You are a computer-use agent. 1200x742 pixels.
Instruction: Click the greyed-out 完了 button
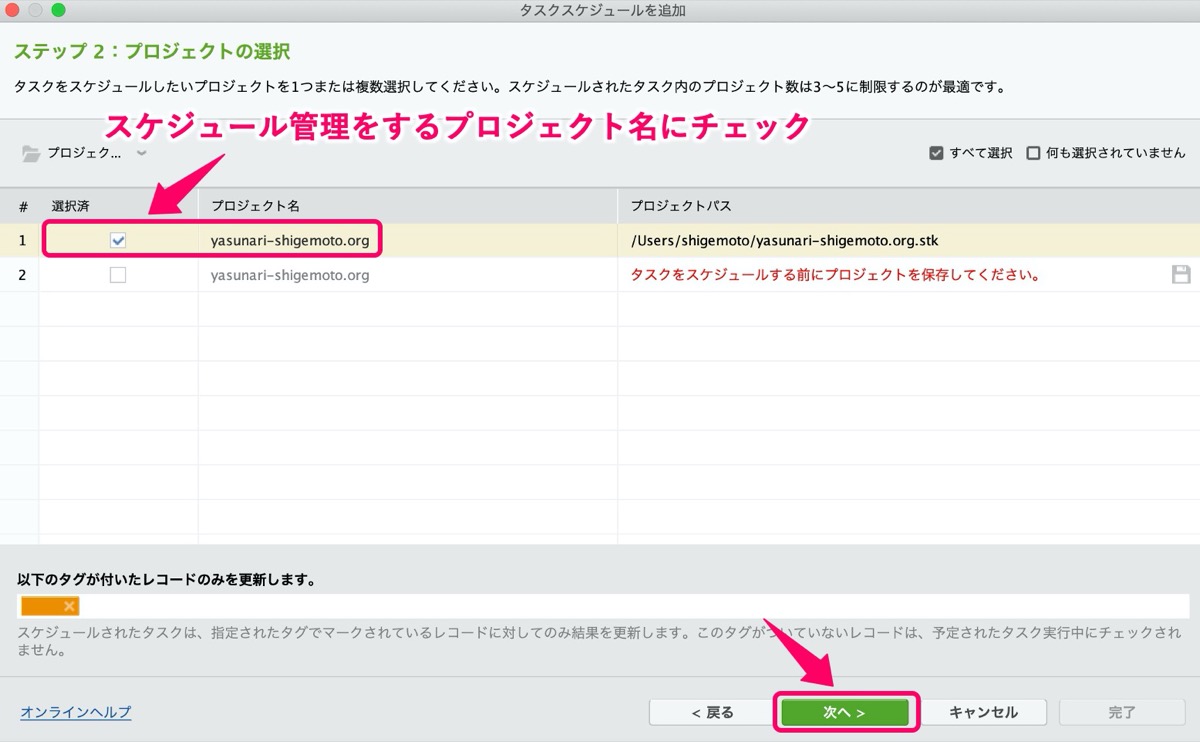[1122, 712]
